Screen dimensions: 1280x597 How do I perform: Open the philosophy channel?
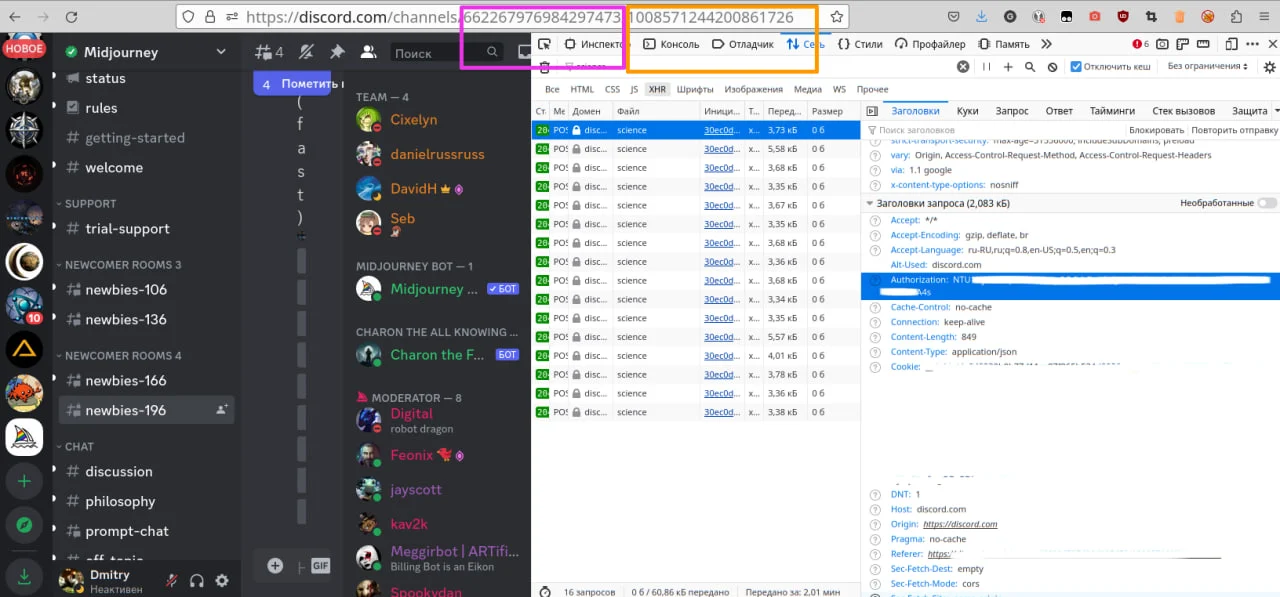120,501
